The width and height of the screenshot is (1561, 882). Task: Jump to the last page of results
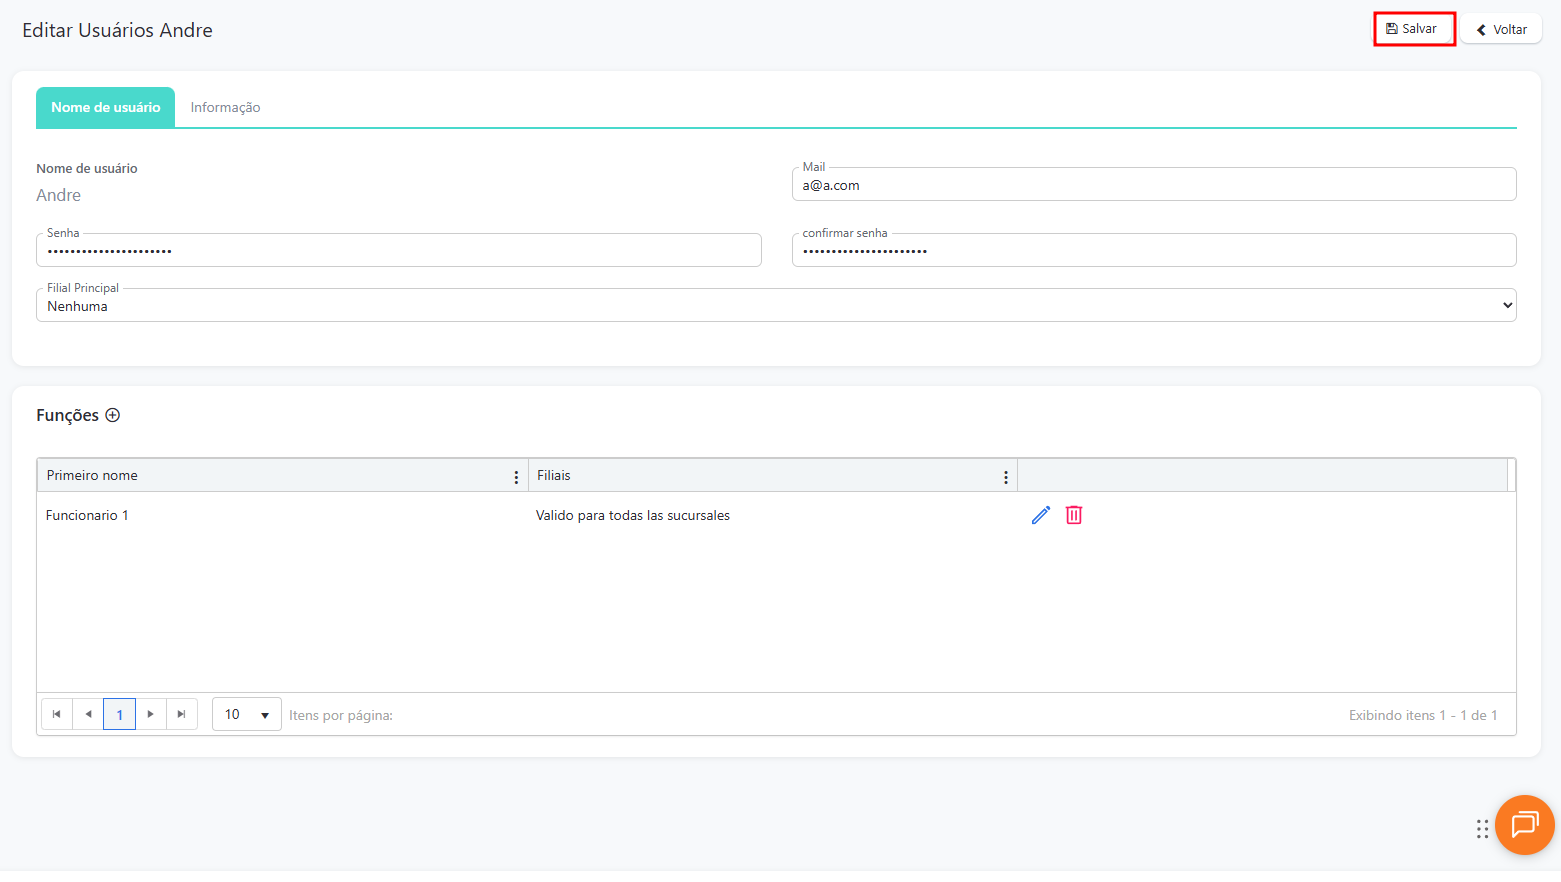tap(181, 714)
